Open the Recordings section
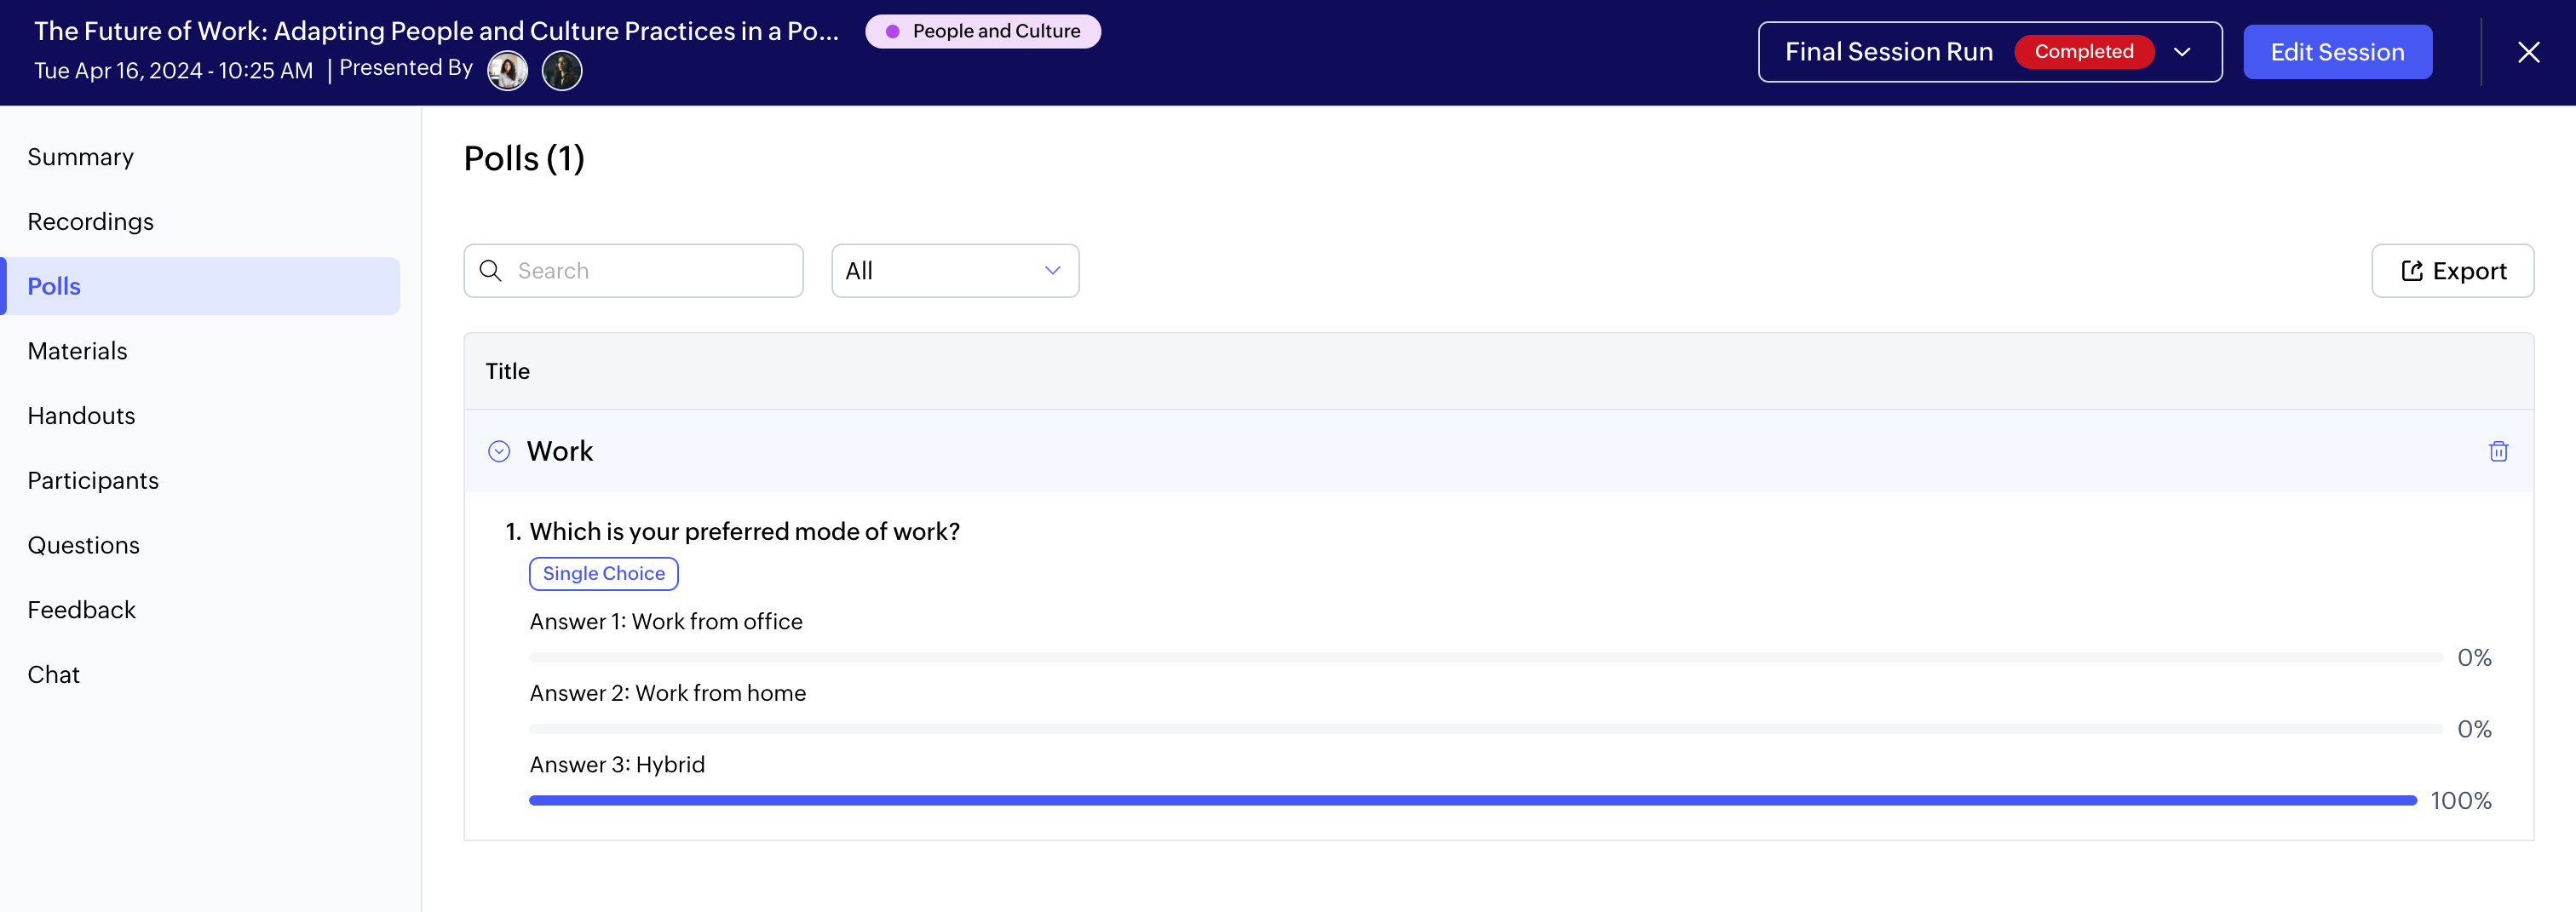Viewport: 2576px width, 912px height. click(x=90, y=222)
